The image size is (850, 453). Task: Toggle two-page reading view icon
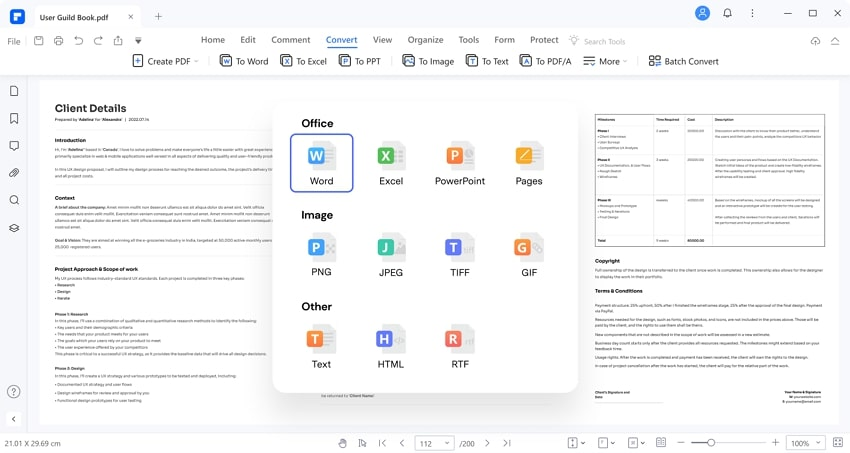[x=661, y=443]
